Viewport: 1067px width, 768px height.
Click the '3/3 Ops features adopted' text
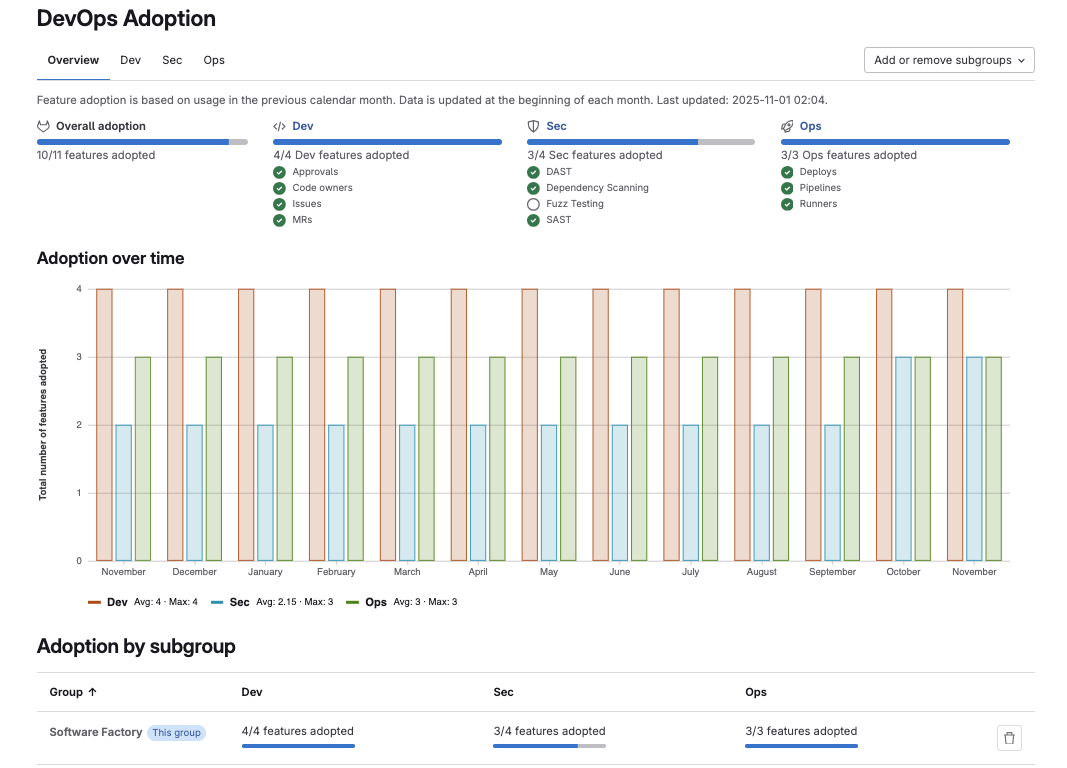point(849,155)
